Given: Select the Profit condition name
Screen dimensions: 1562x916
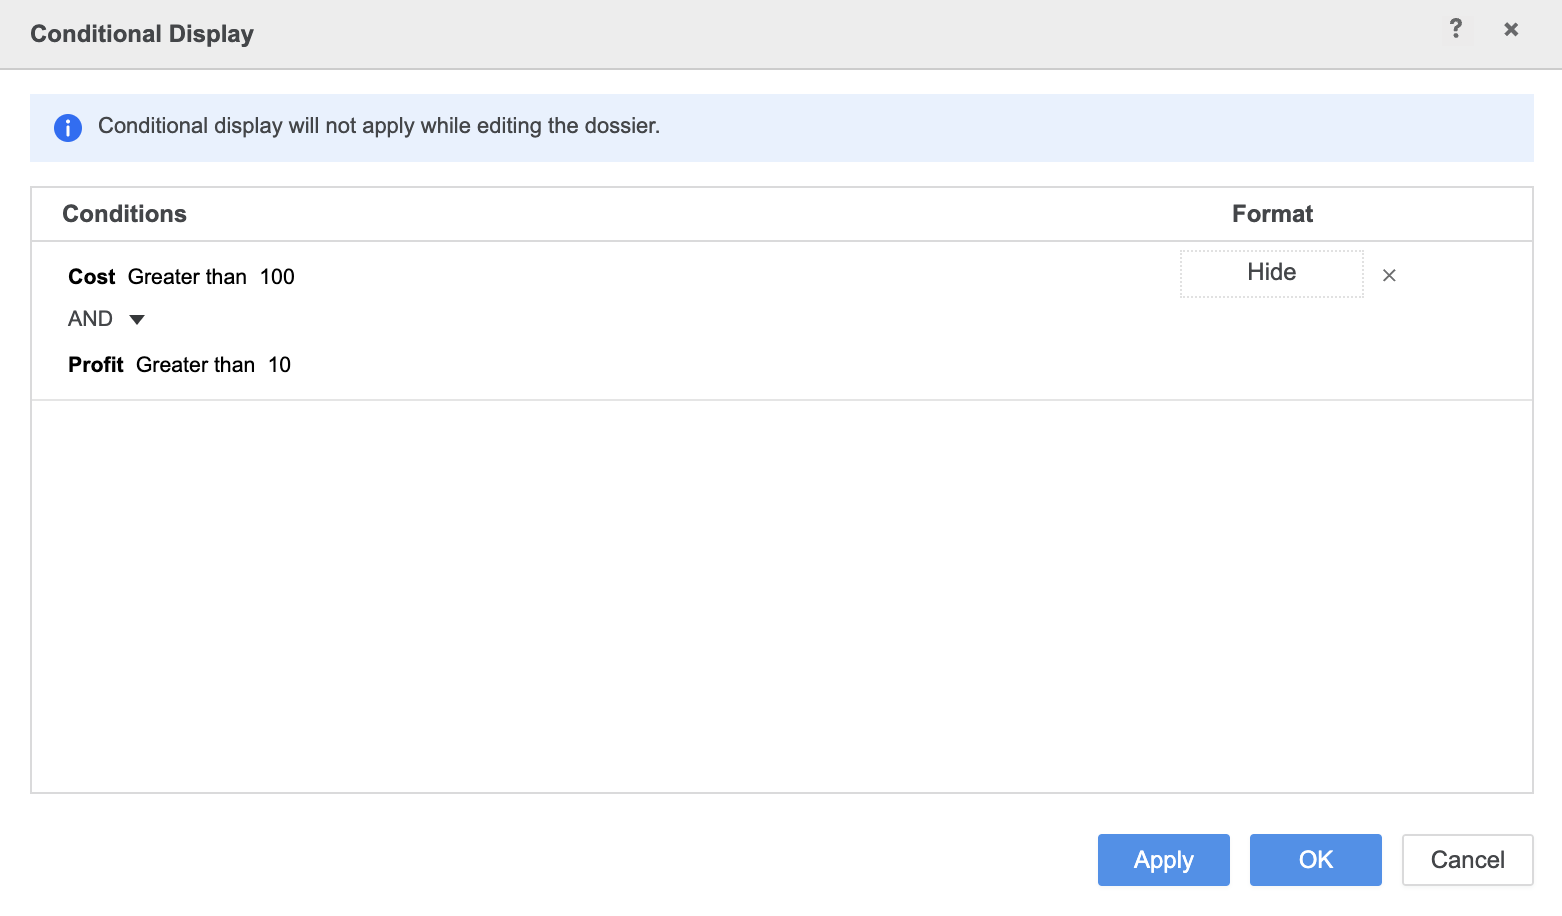Looking at the screenshot, I should (96, 365).
